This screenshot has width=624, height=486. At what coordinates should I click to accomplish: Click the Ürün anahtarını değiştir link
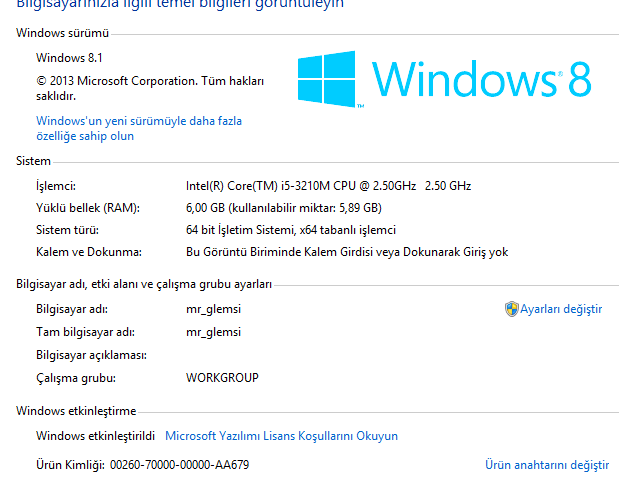547,465
